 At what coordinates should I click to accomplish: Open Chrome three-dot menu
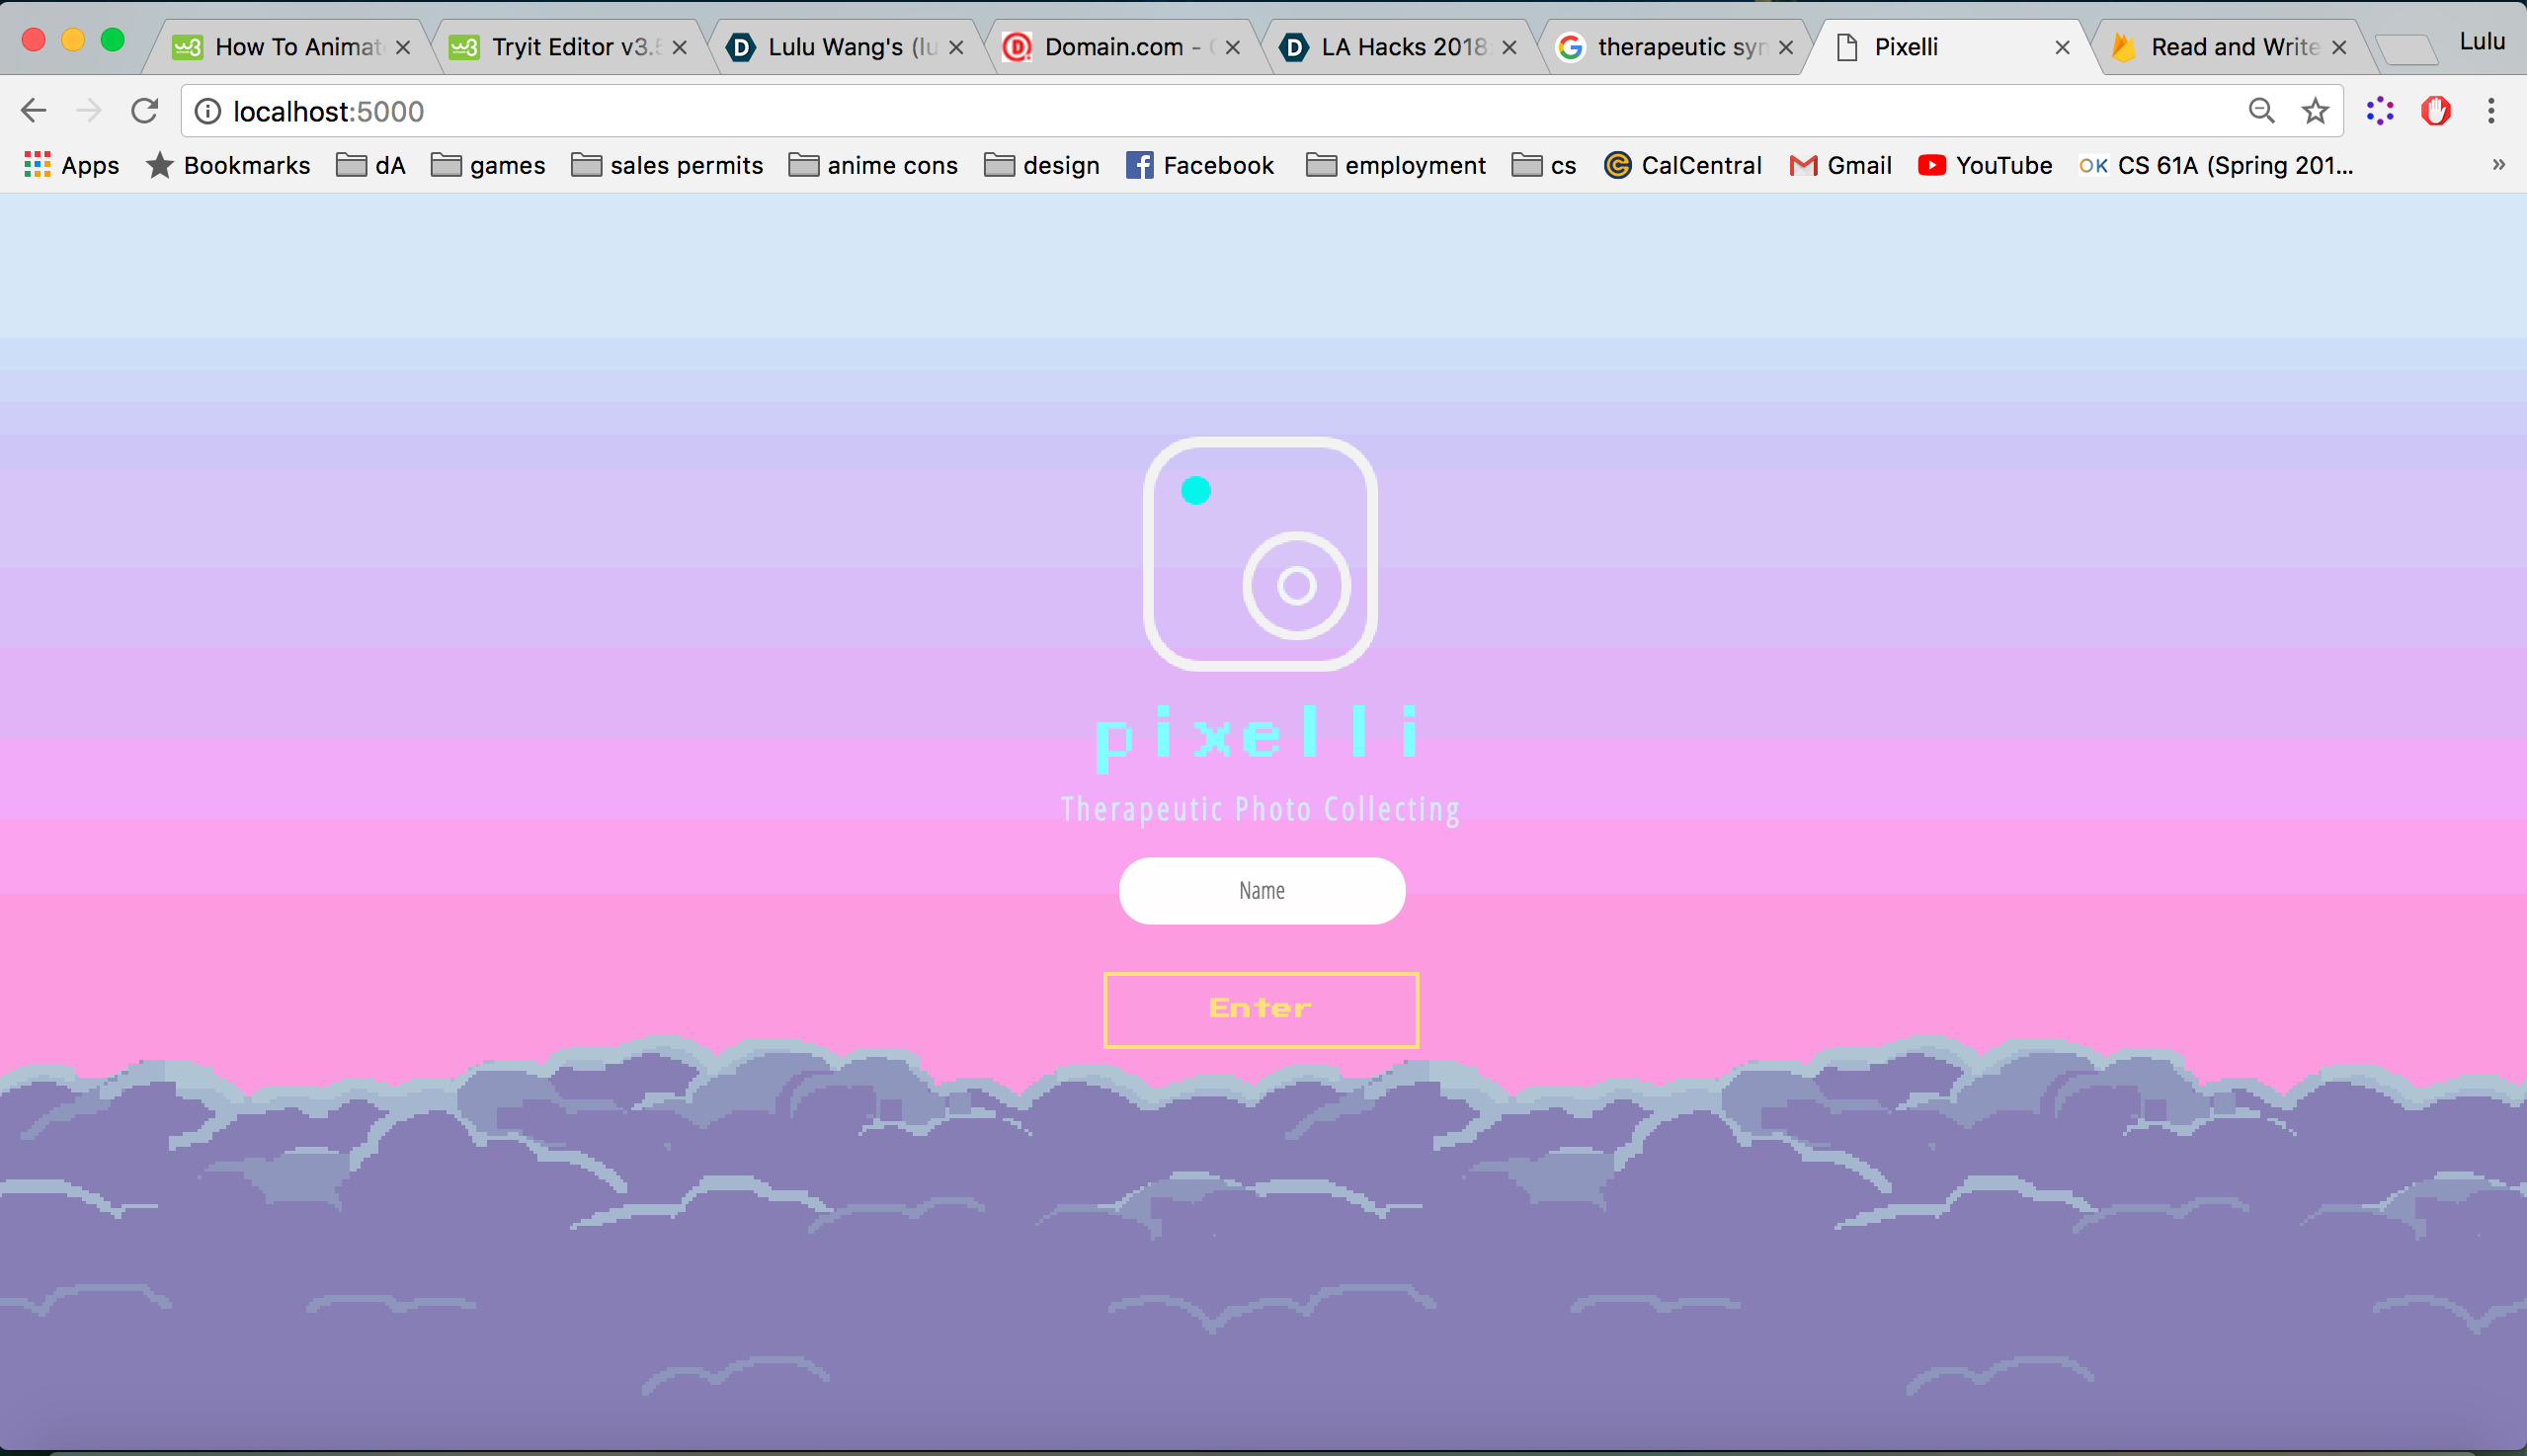coord(2491,111)
